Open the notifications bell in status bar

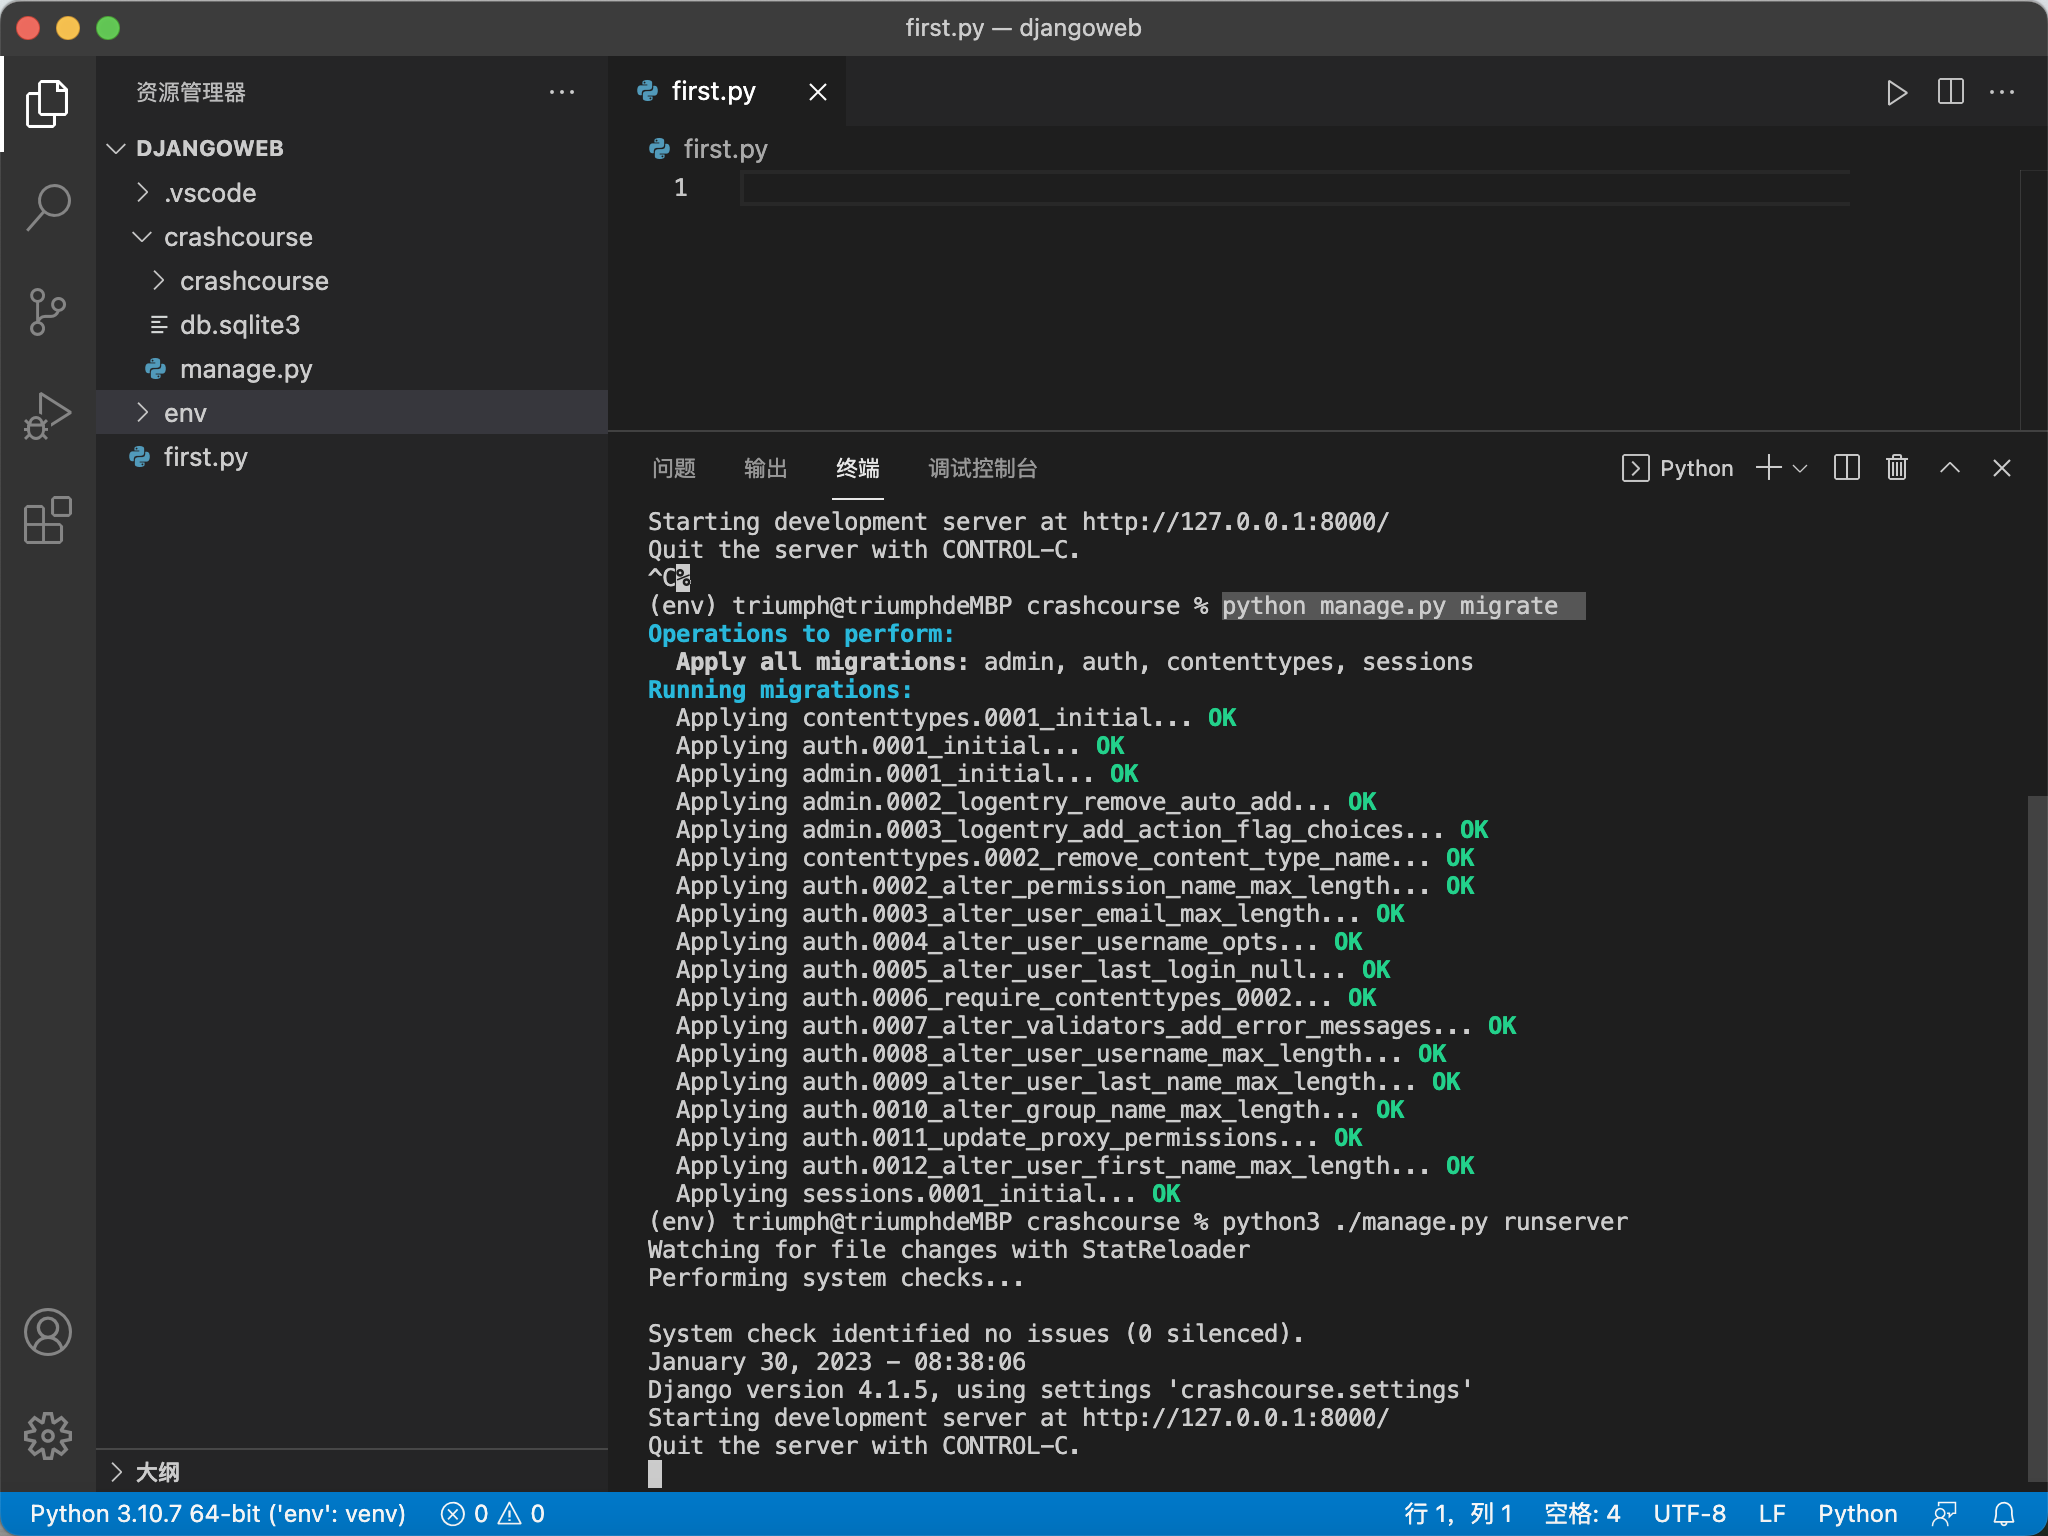pyautogui.click(x=2004, y=1514)
